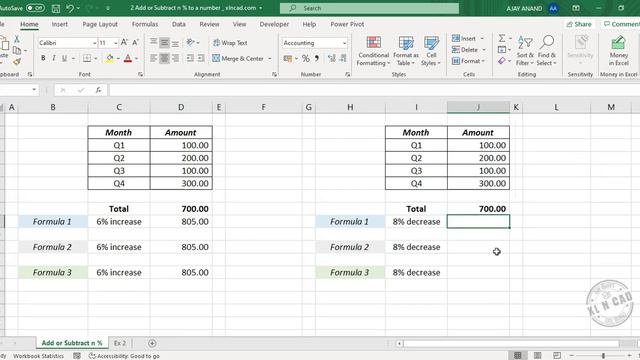
Task: Open Format as Table gallery
Action: (406, 51)
